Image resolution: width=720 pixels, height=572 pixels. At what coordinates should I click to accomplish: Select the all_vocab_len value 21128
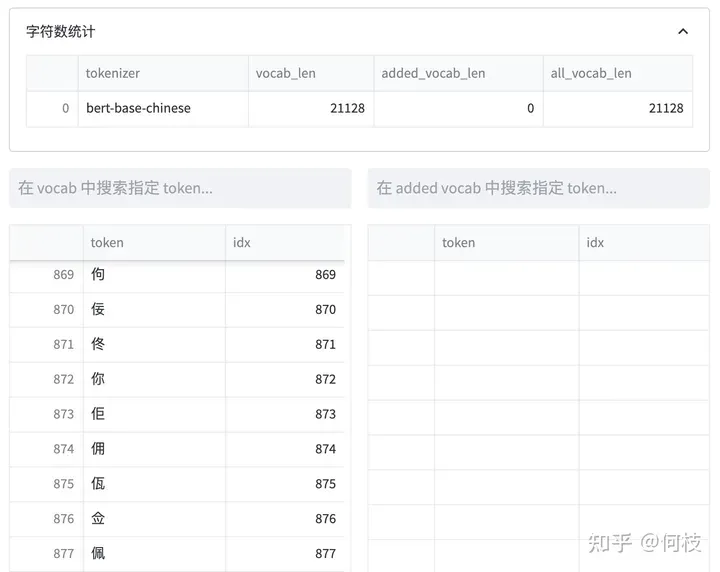[x=618, y=108]
